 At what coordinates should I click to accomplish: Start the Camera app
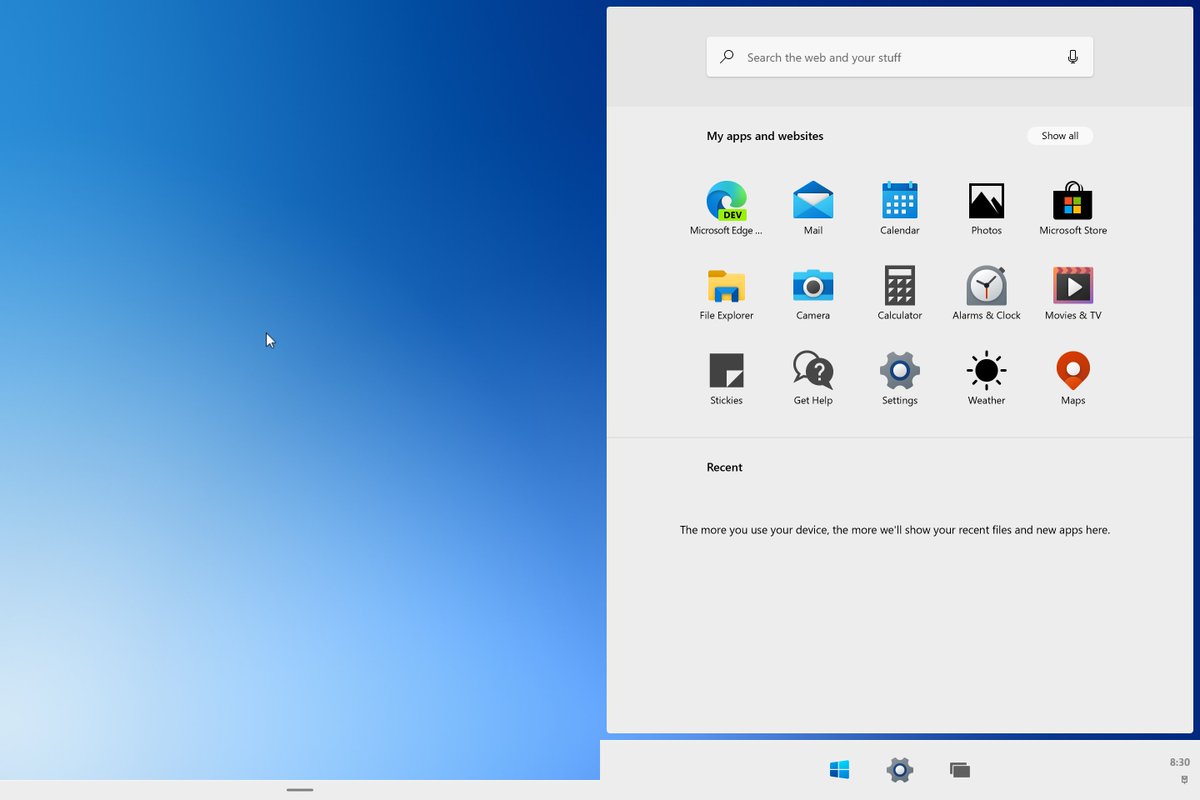[812, 286]
